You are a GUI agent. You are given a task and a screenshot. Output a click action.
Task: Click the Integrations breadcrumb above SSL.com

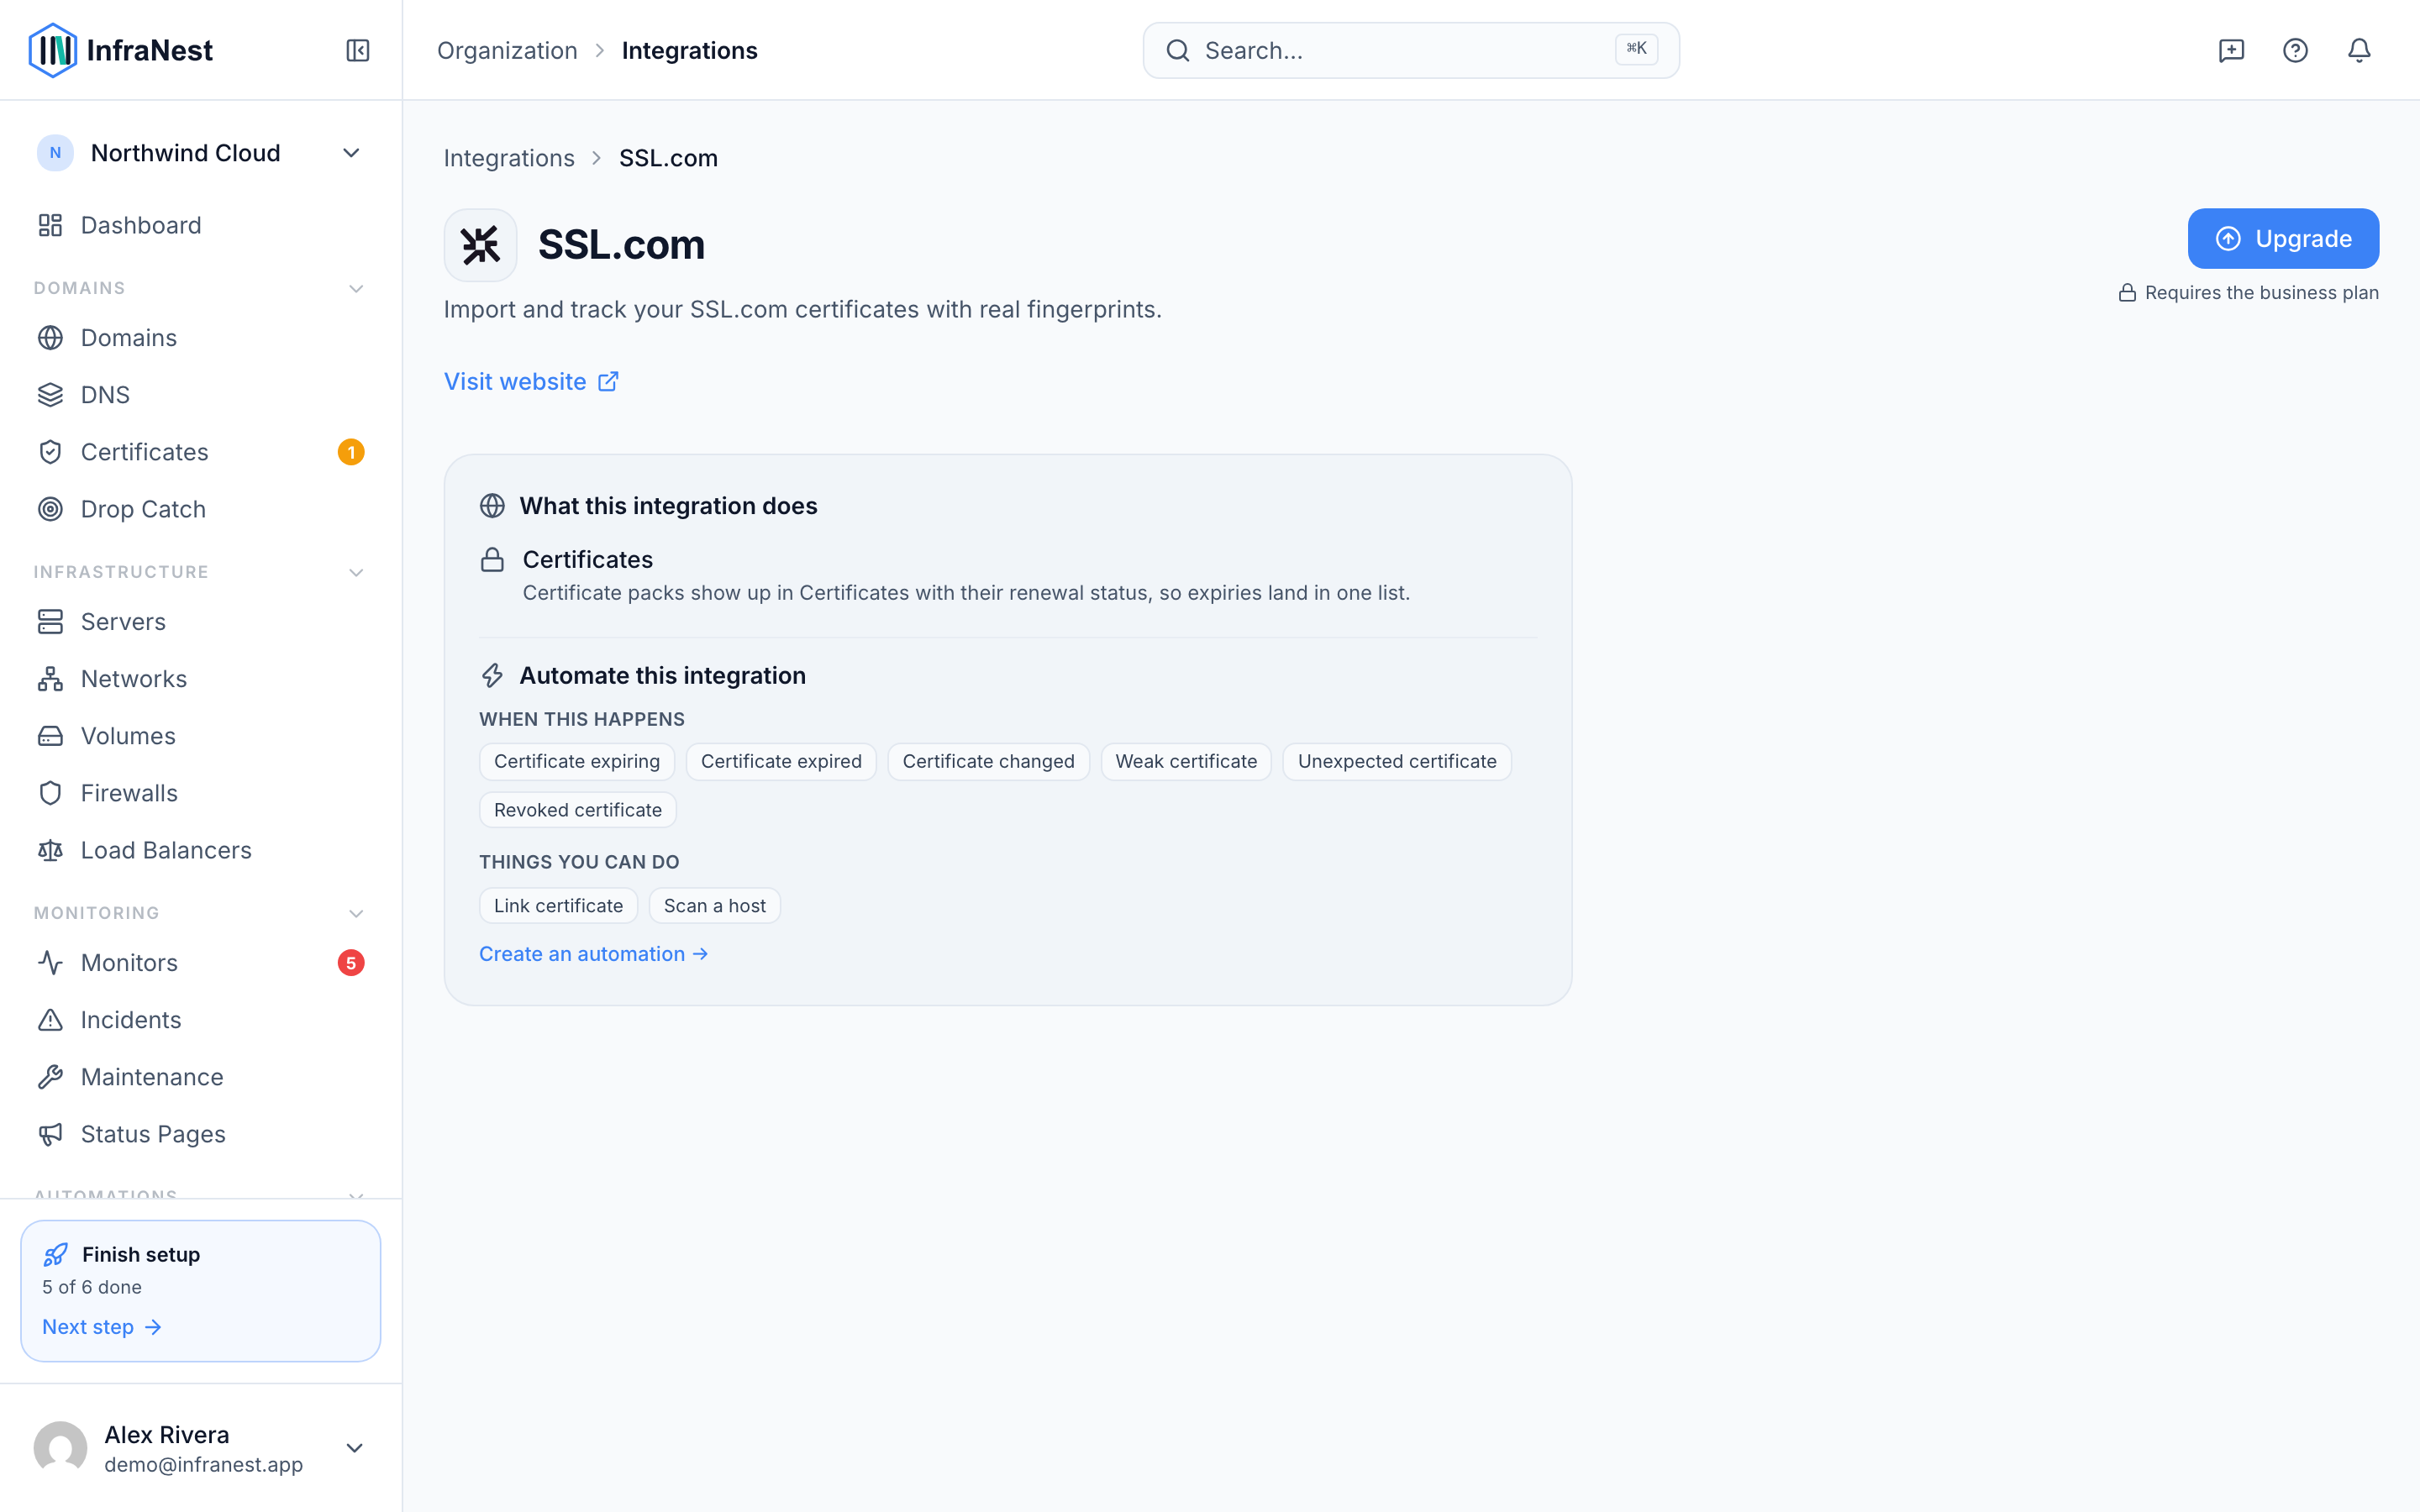click(509, 158)
